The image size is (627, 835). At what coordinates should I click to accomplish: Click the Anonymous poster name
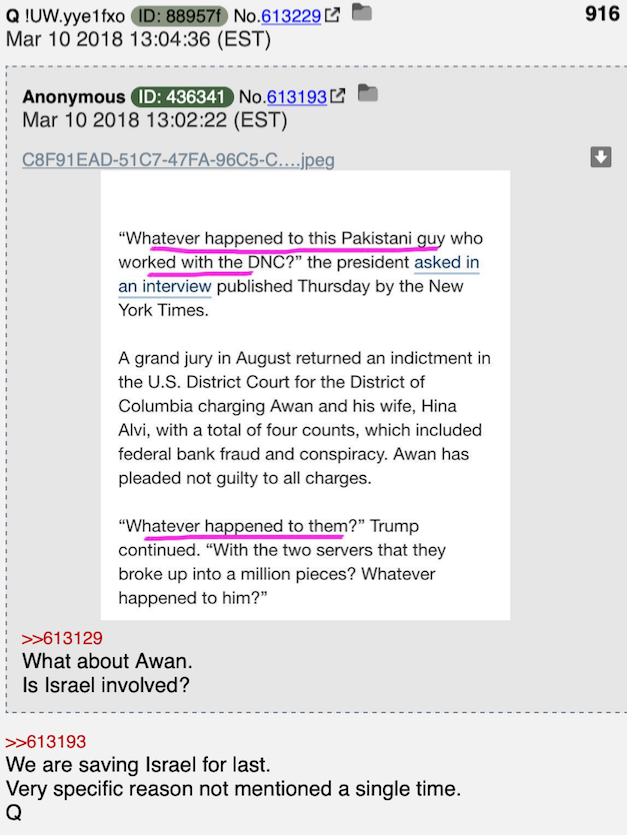[74, 97]
